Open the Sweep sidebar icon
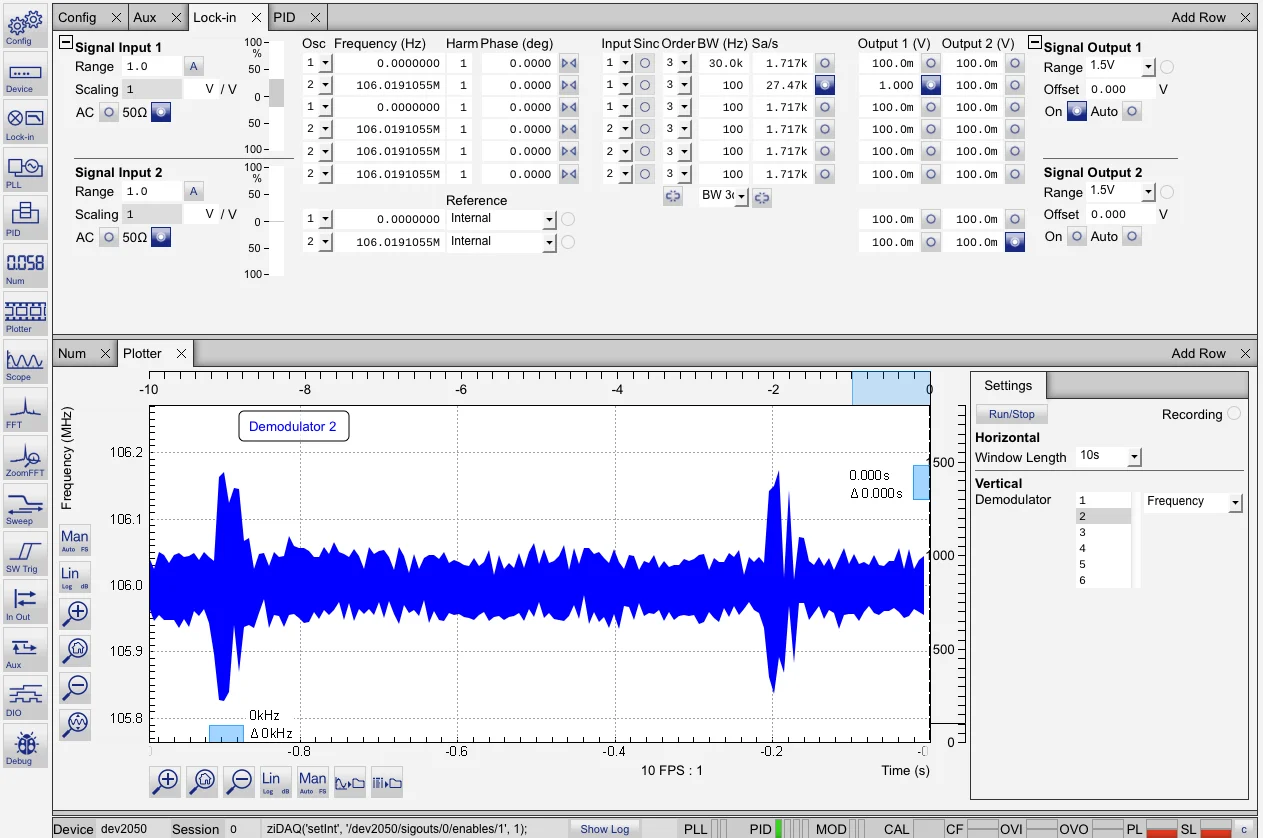 click(24, 507)
